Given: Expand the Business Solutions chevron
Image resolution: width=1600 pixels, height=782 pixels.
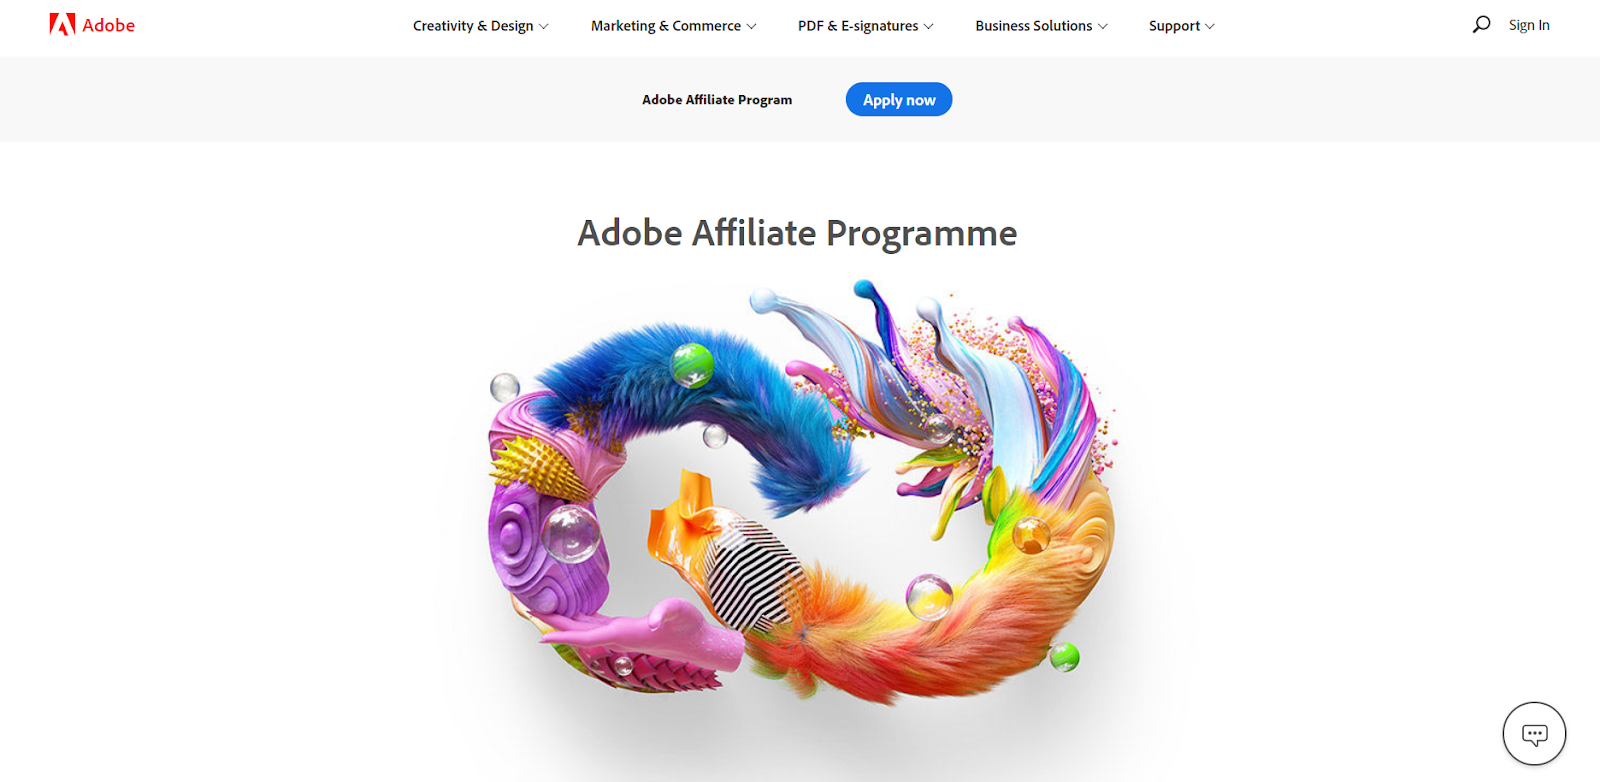Looking at the screenshot, I should click(1103, 27).
